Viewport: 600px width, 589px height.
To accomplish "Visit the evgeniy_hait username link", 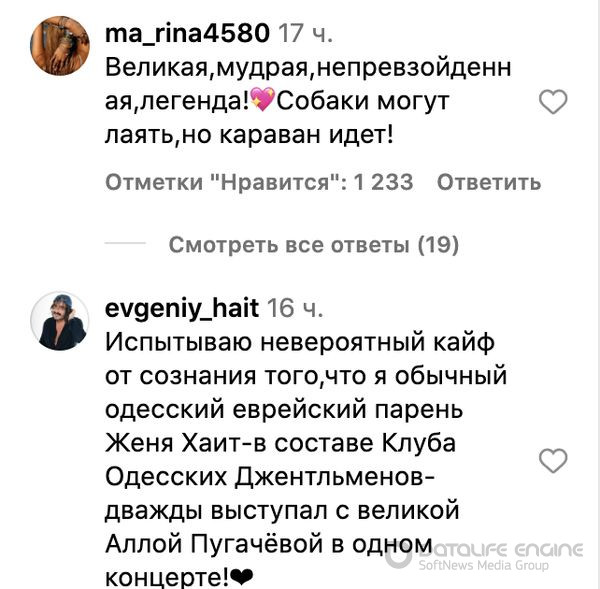I will pyautogui.click(x=182, y=308).
